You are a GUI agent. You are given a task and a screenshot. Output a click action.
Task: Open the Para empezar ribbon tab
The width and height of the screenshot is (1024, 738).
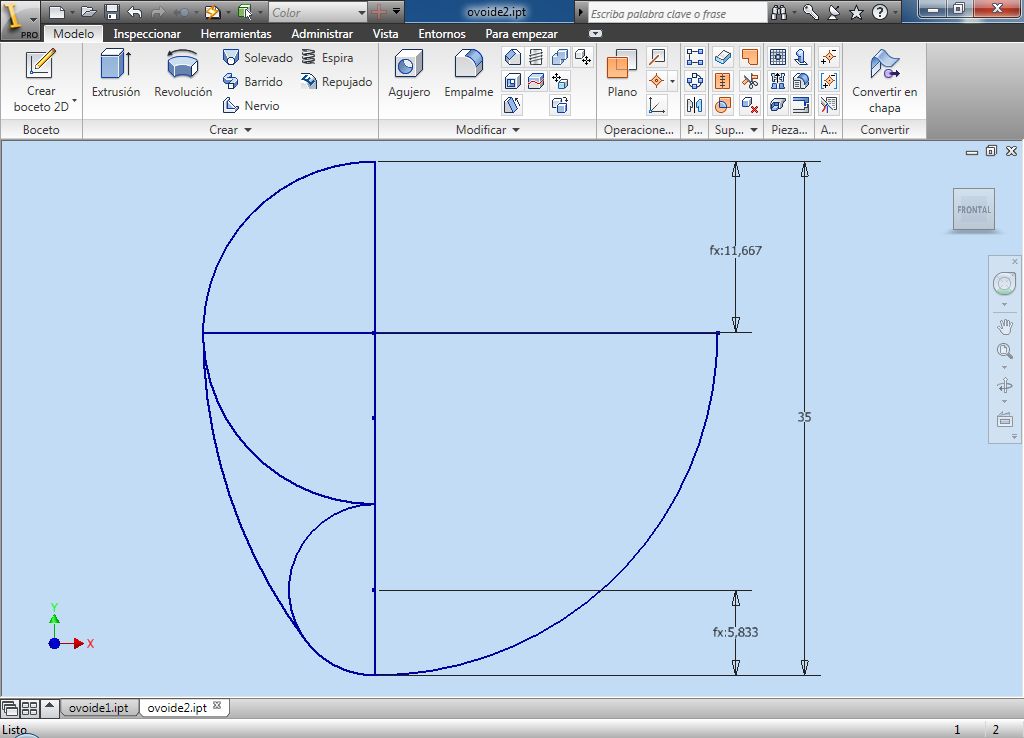pyautogui.click(x=521, y=33)
